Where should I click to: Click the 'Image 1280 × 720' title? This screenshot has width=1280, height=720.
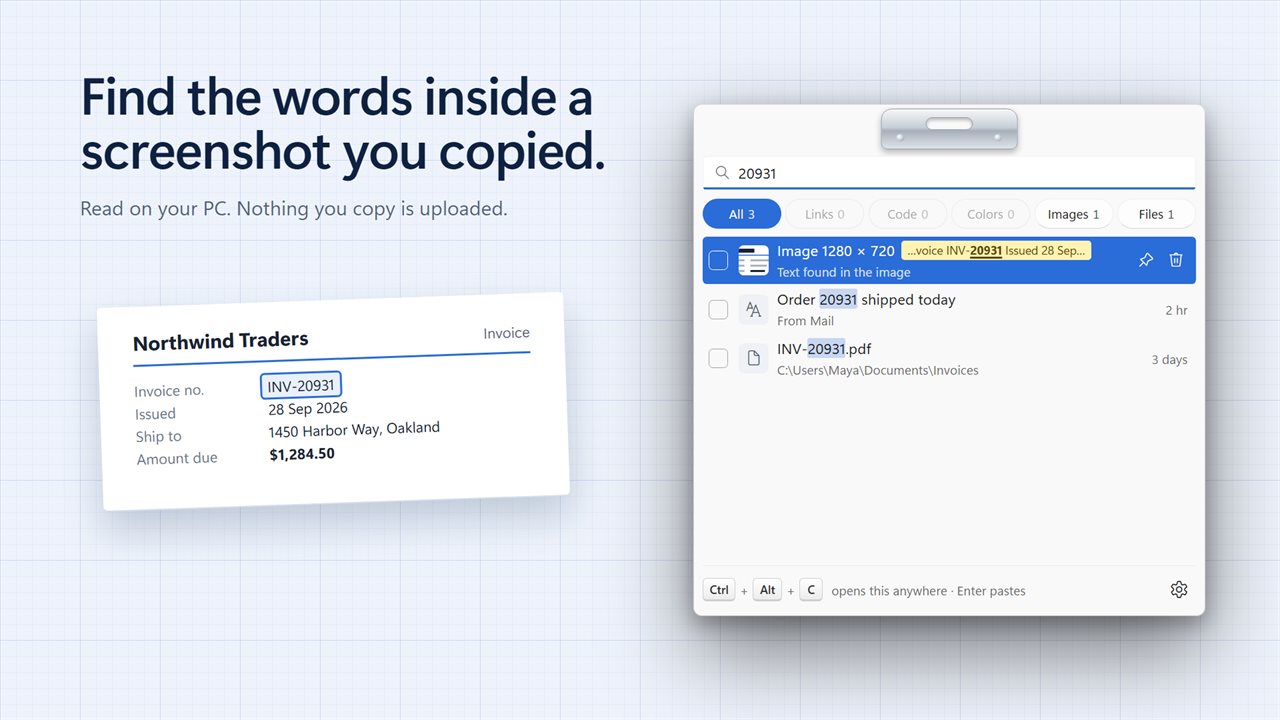(x=836, y=251)
